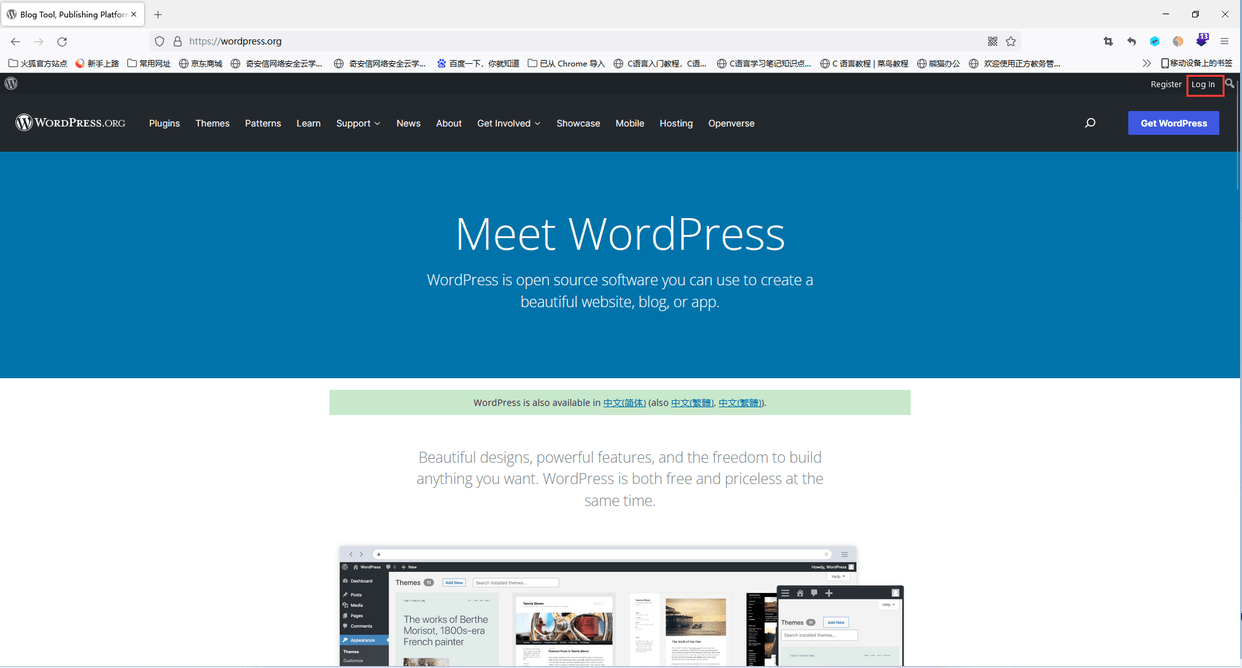Screen dimensions: 1242x668
Task: Click the undo arrow icon in the browser toolbar
Action: 1131,42
